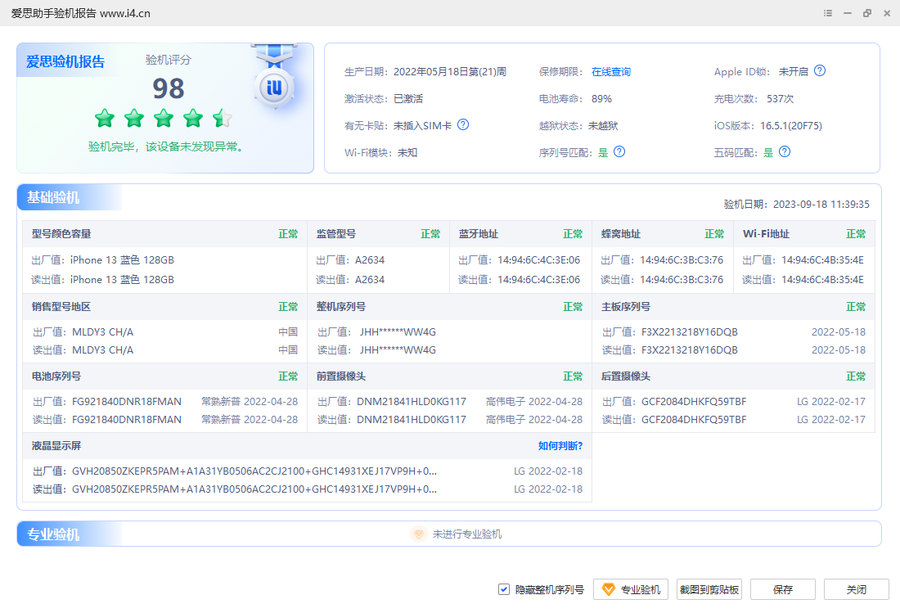
Task: Start 专业验机 from the bottom button
Action: point(631,589)
